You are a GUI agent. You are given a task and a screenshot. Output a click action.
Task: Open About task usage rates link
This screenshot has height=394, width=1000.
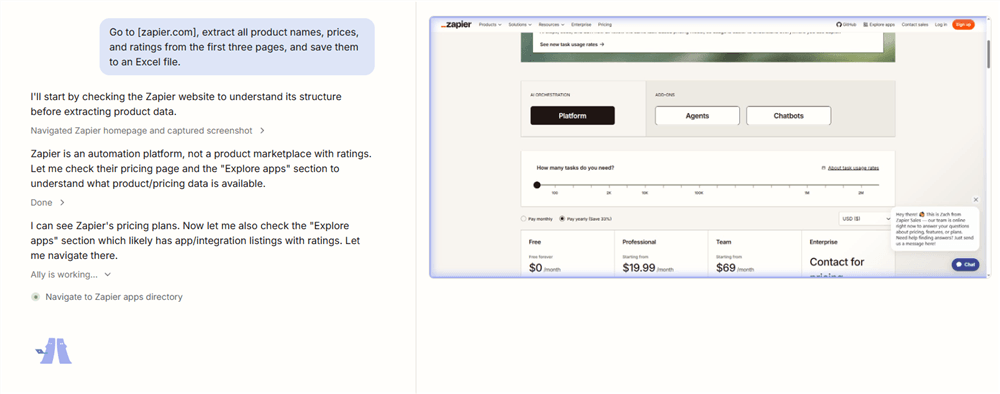[853, 168]
